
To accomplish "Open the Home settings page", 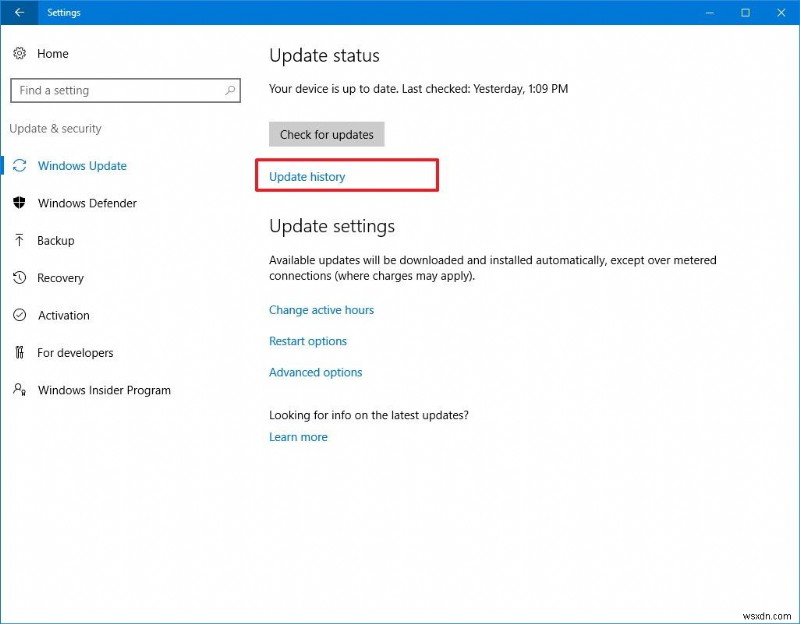I will [x=52, y=53].
